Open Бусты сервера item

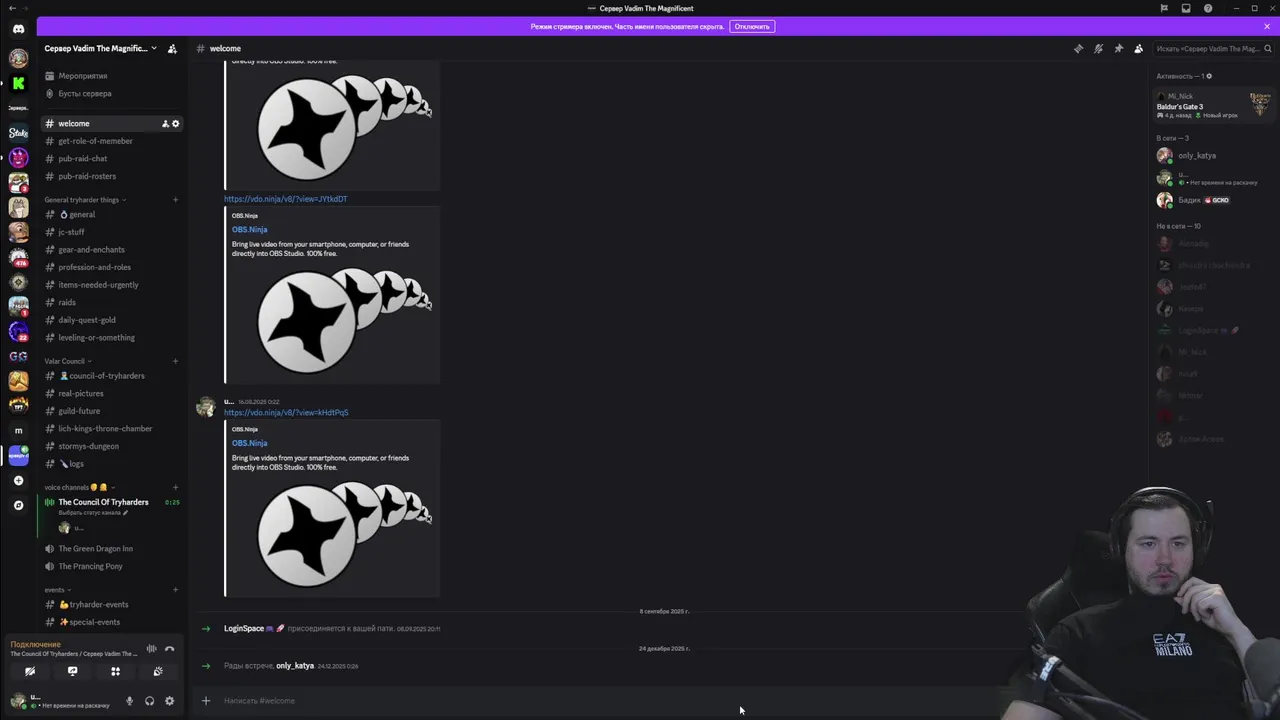click(x=111, y=93)
